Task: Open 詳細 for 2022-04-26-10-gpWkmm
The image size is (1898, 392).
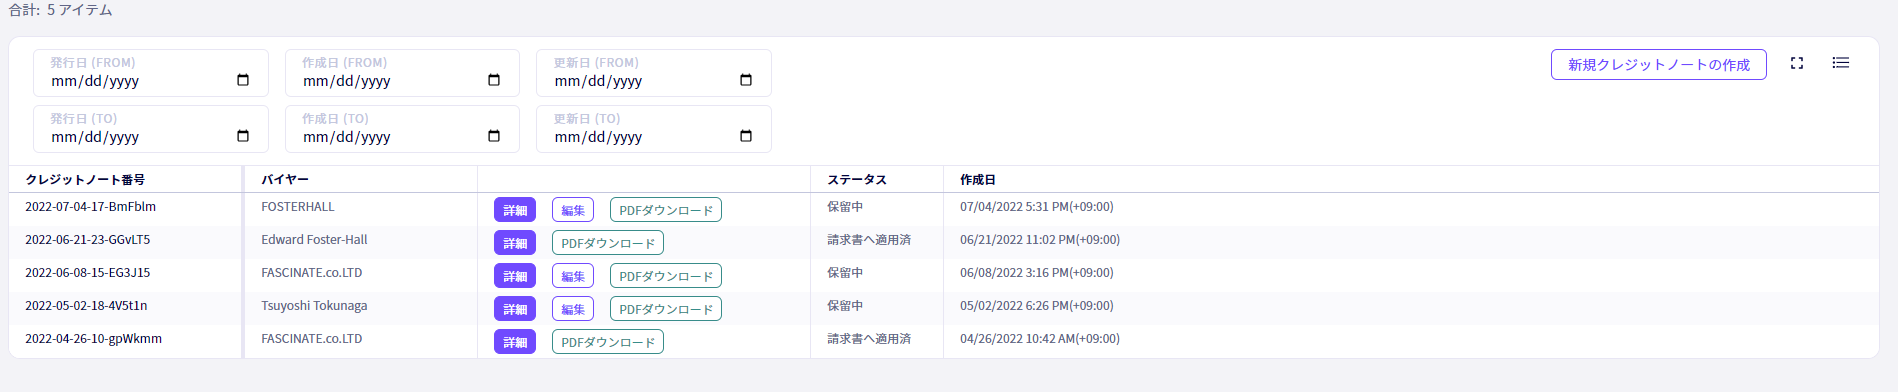Action: [x=515, y=342]
